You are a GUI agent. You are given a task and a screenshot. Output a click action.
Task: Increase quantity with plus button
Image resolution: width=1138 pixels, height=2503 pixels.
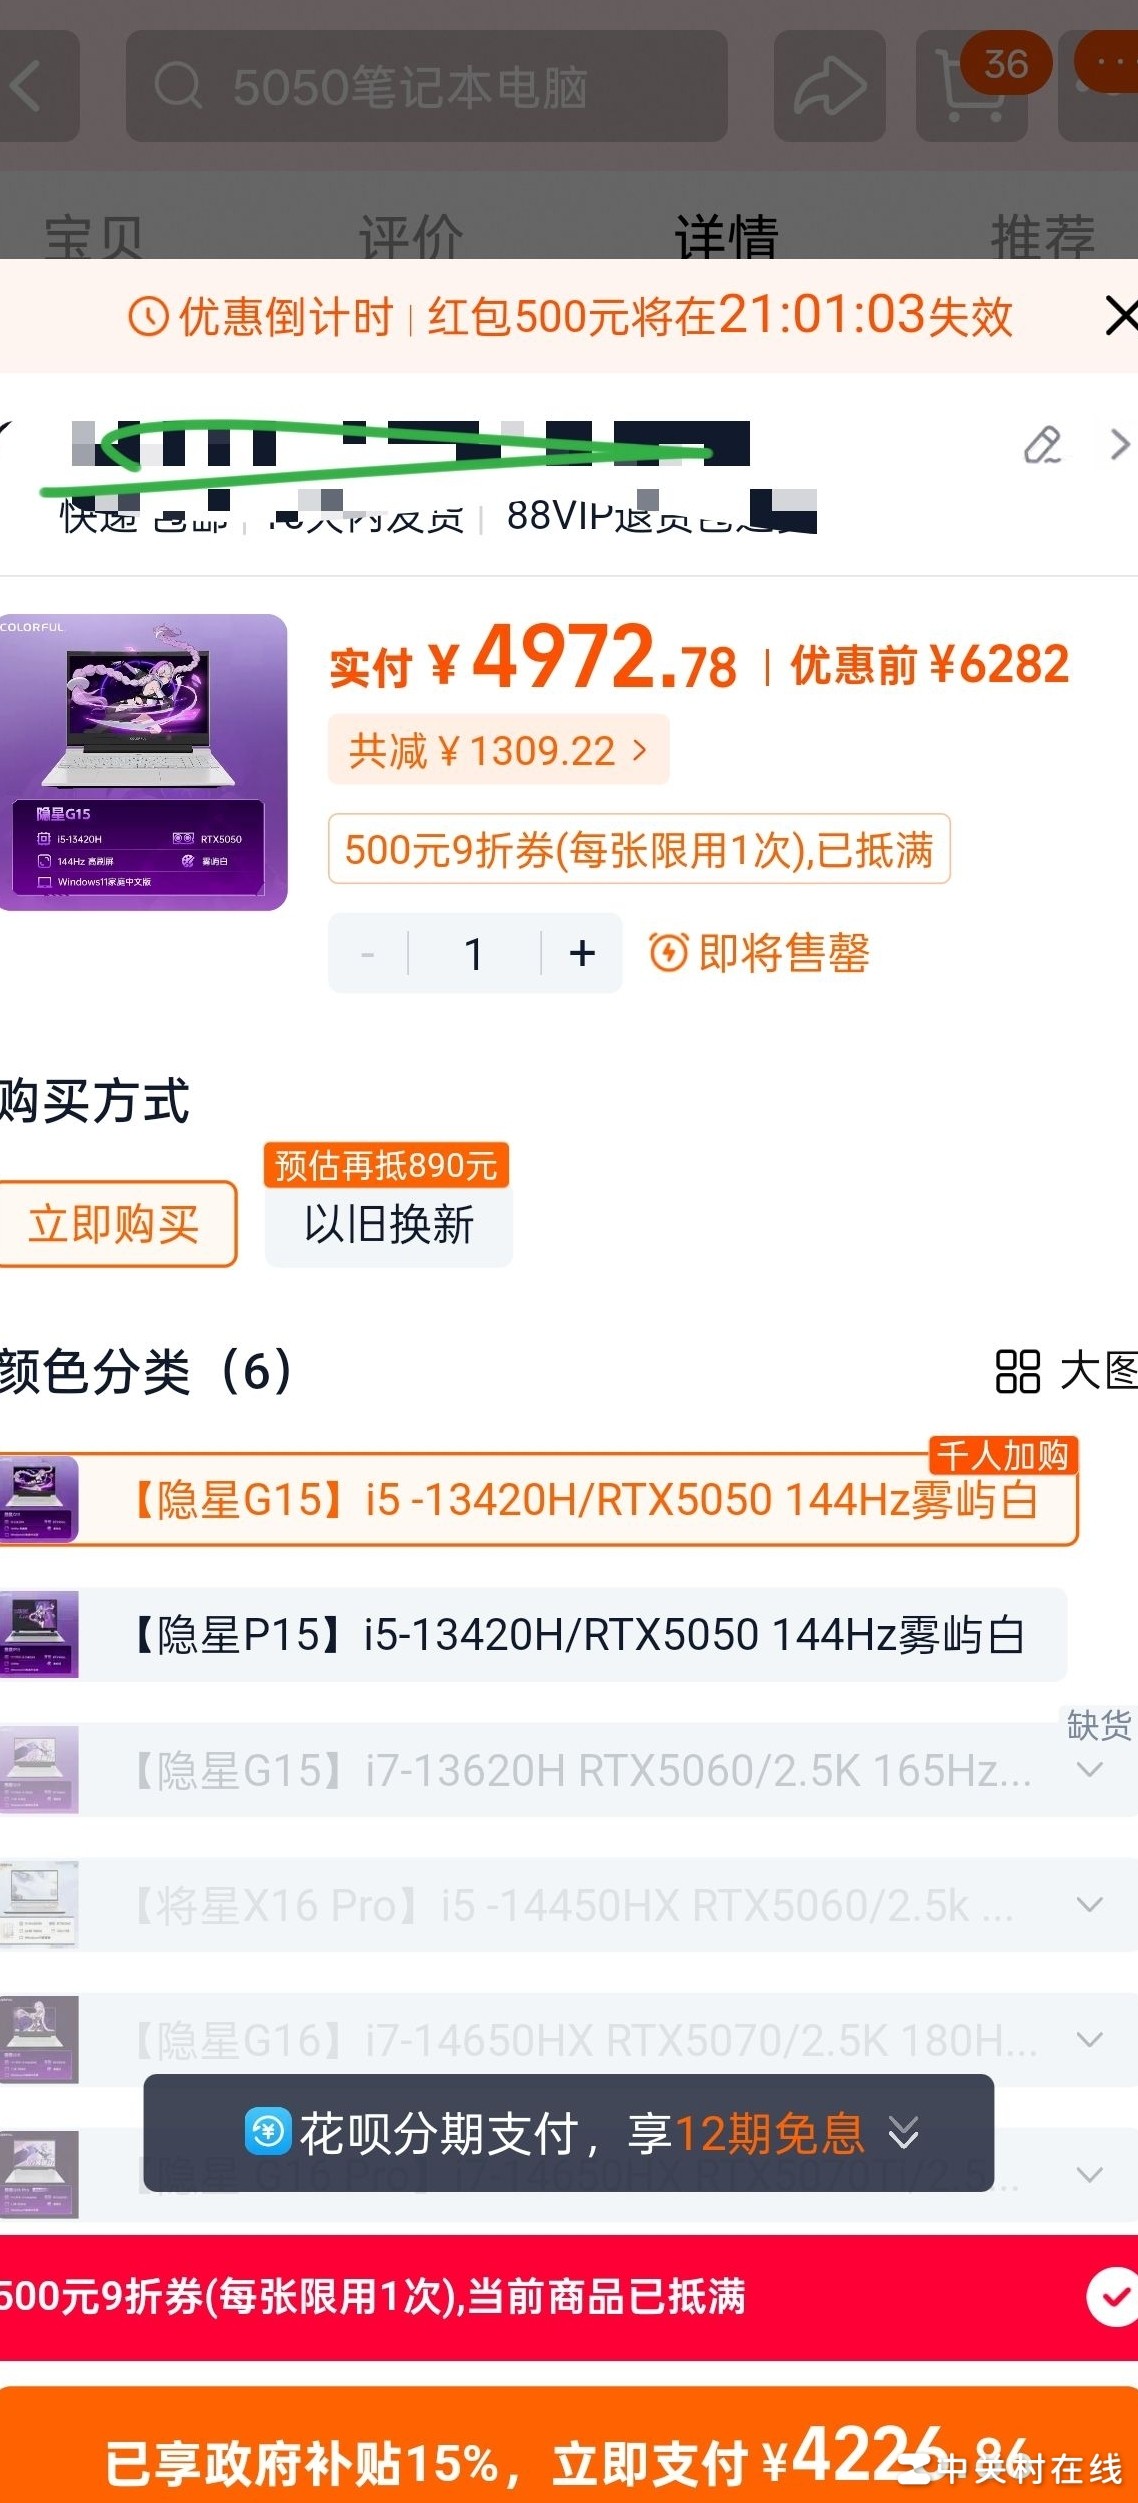coord(582,953)
